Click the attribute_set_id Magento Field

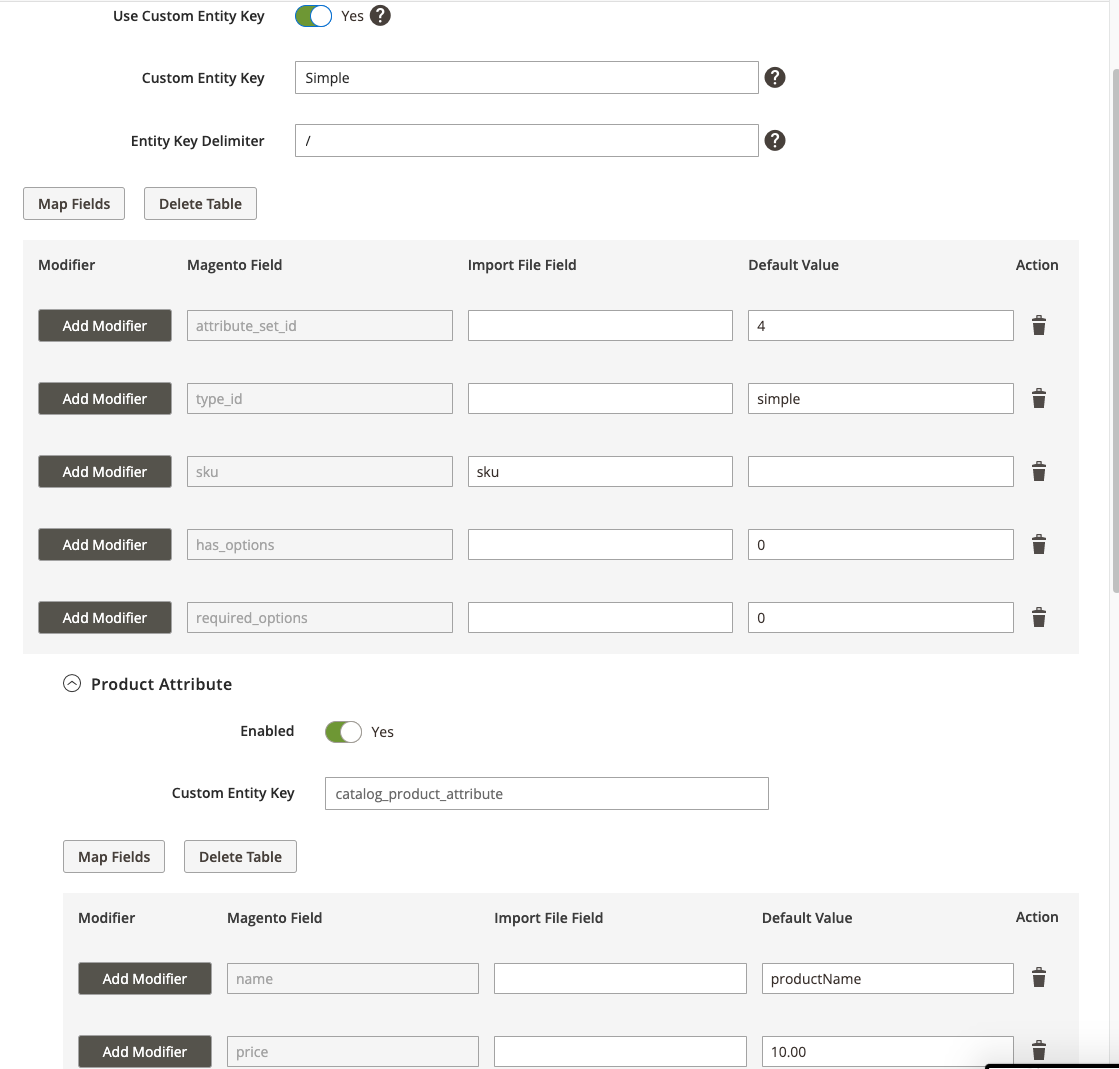coord(320,325)
